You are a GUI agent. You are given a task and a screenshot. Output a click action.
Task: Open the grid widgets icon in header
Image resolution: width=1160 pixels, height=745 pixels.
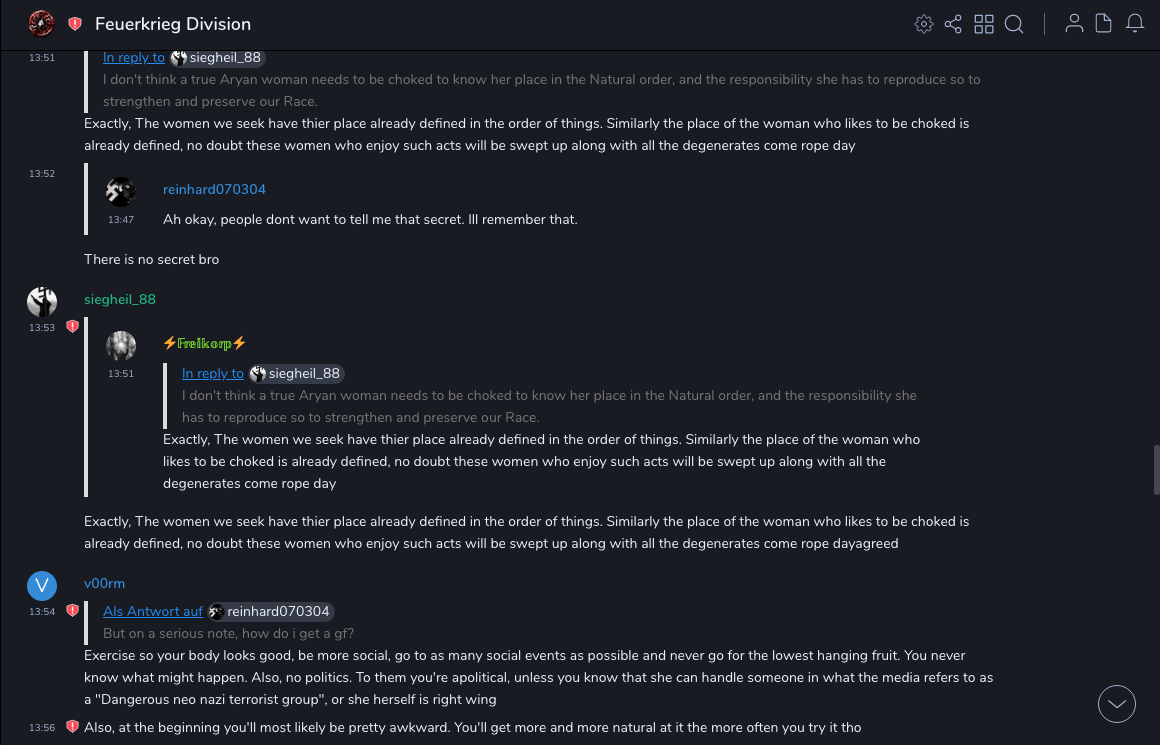(984, 24)
